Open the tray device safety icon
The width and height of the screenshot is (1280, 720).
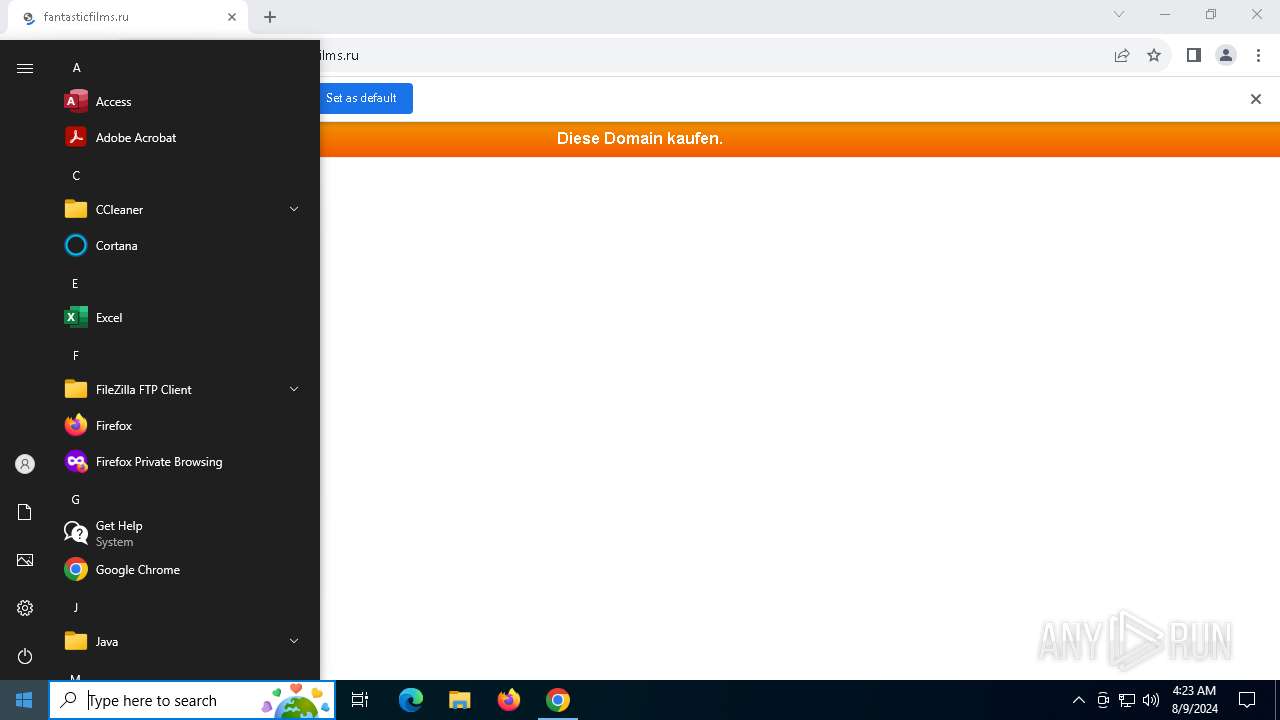(x=1103, y=700)
